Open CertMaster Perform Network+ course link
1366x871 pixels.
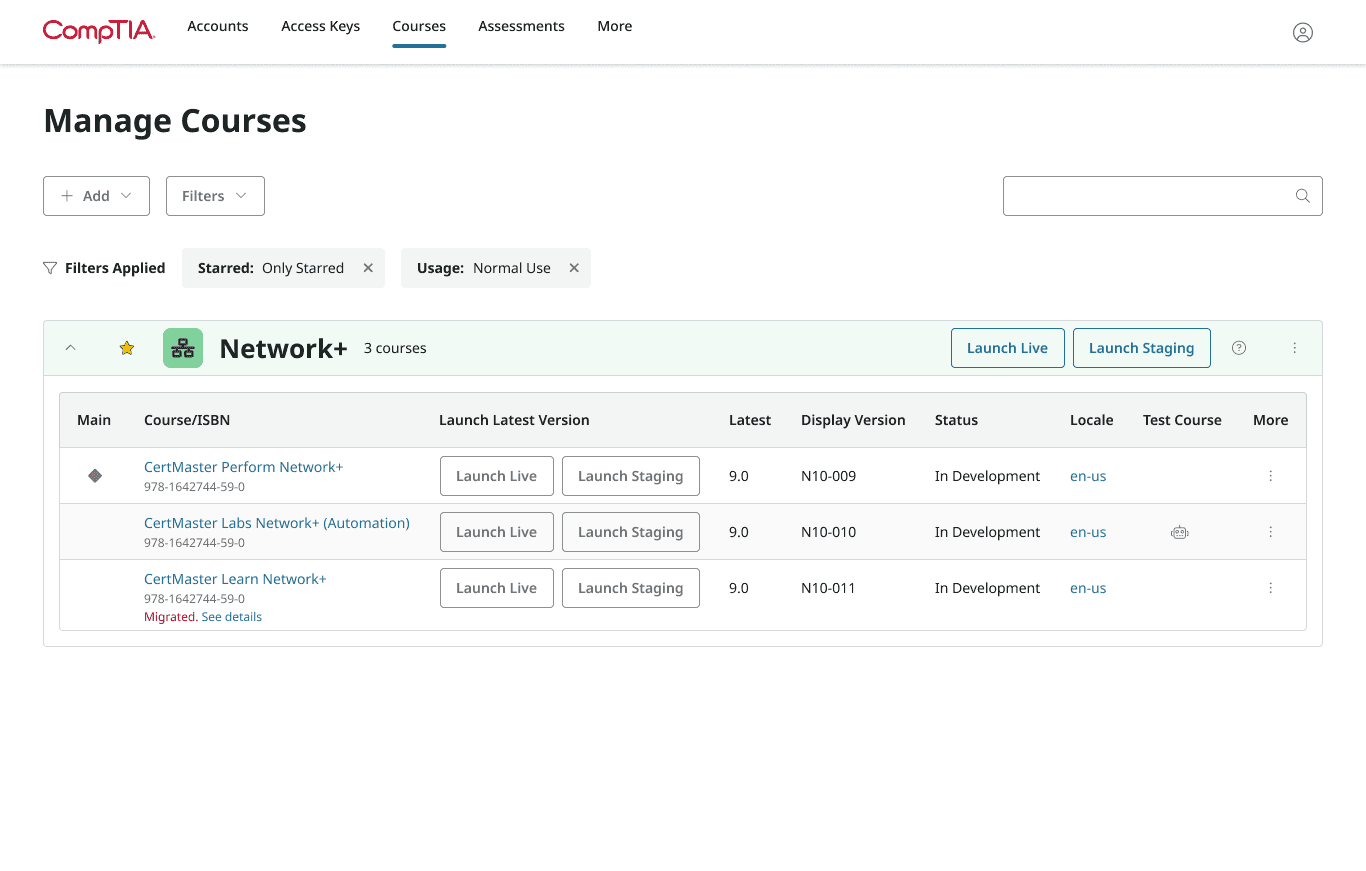pyautogui.click(x=243, y=467)
